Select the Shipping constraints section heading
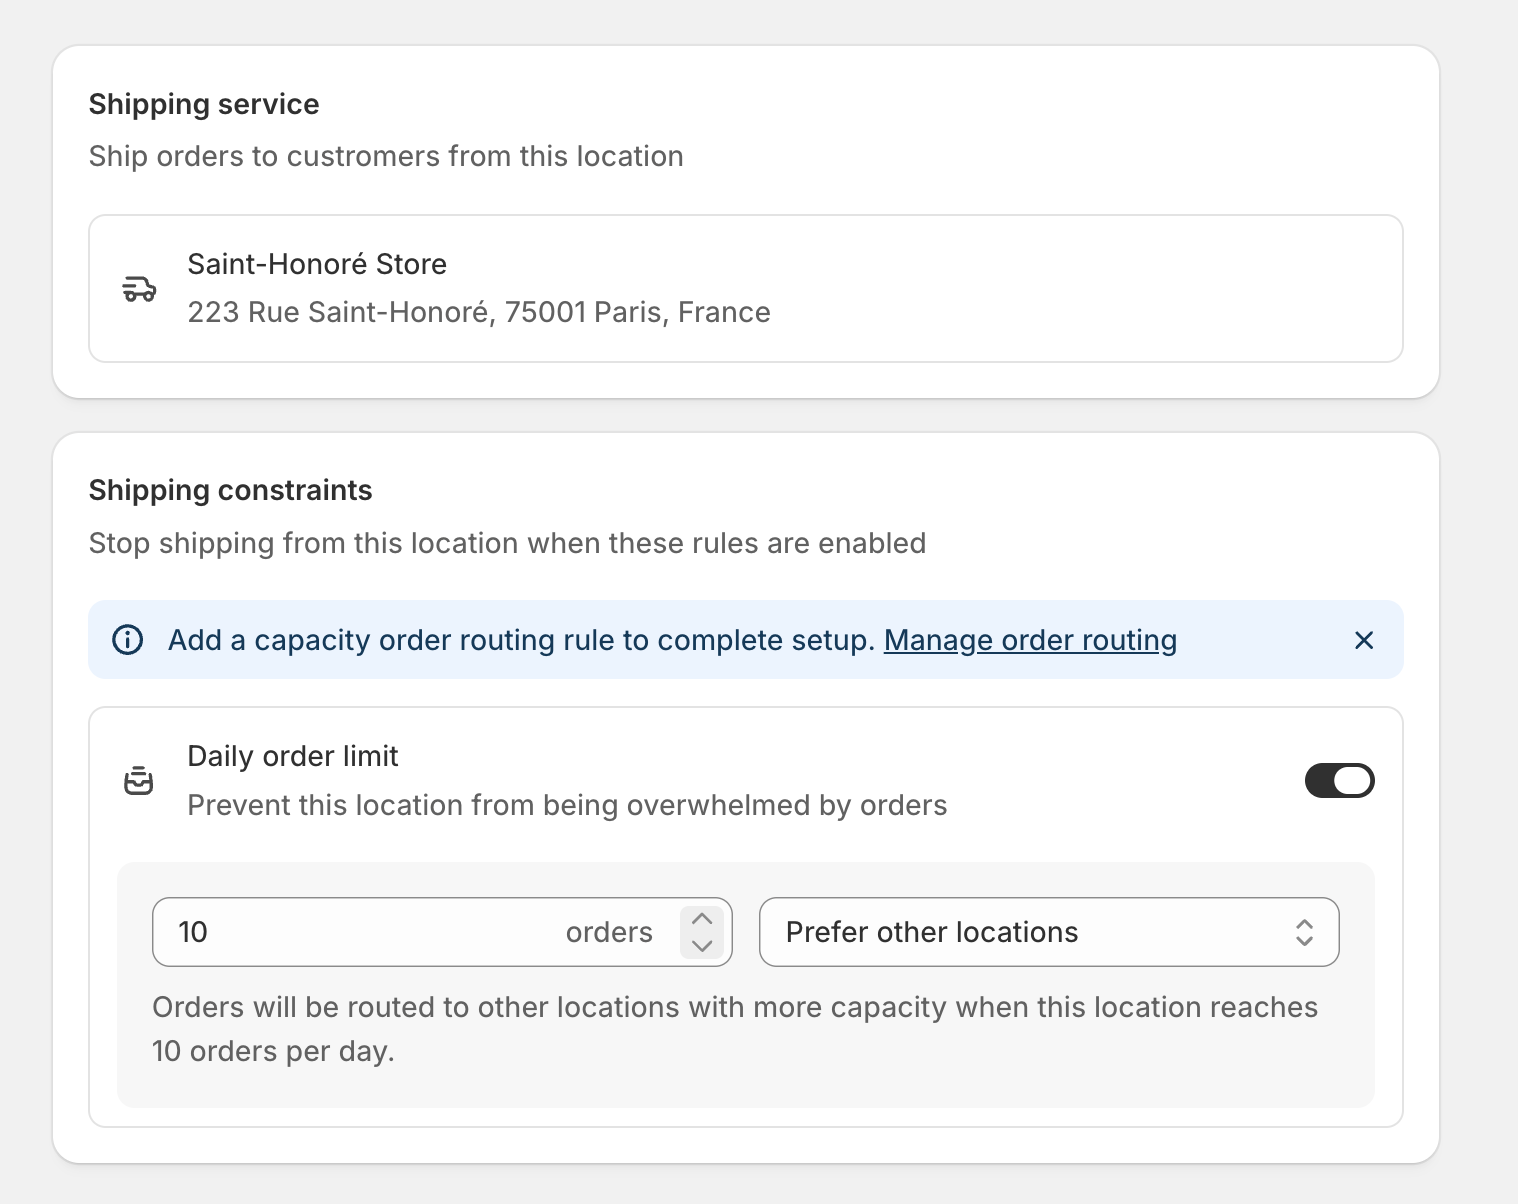 [230, 490]
